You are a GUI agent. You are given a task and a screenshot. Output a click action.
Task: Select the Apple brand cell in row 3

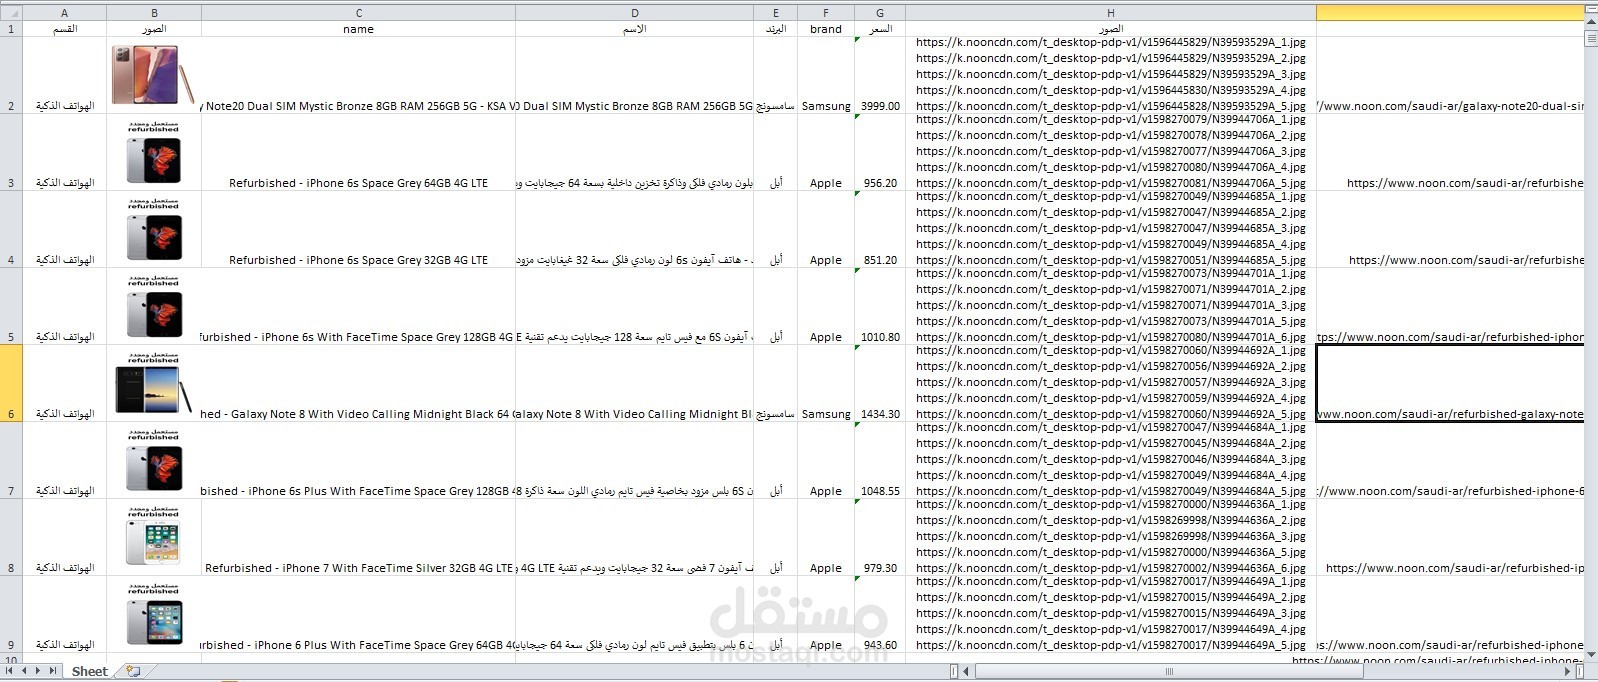(x=826, y=153)
